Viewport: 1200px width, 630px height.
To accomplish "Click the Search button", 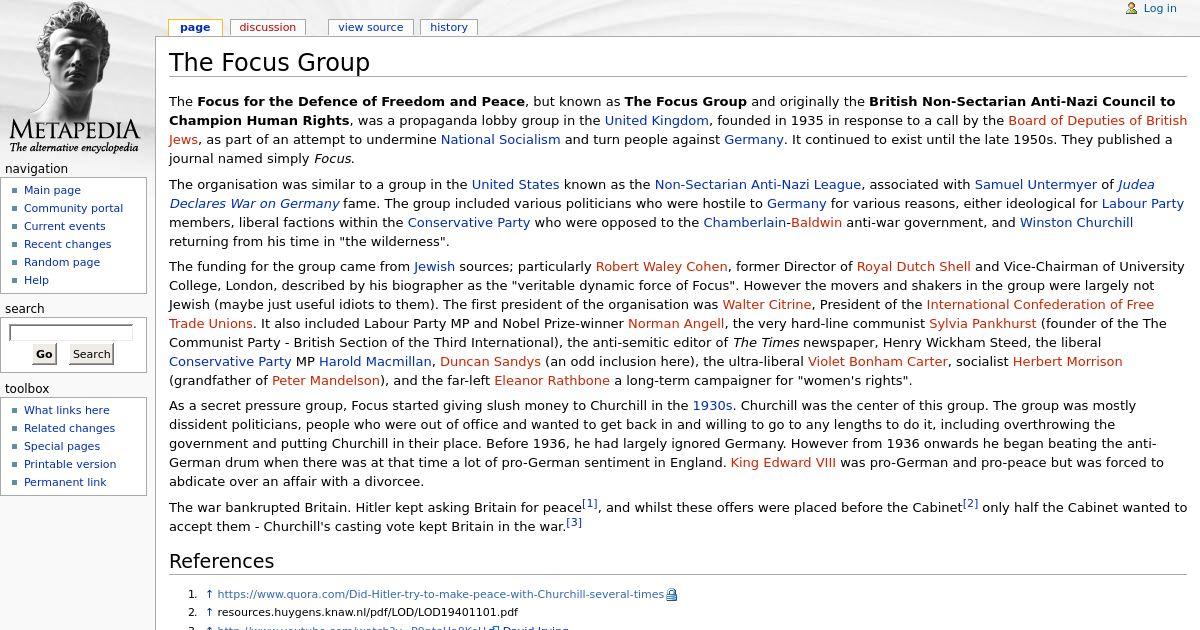I will 91,354.
